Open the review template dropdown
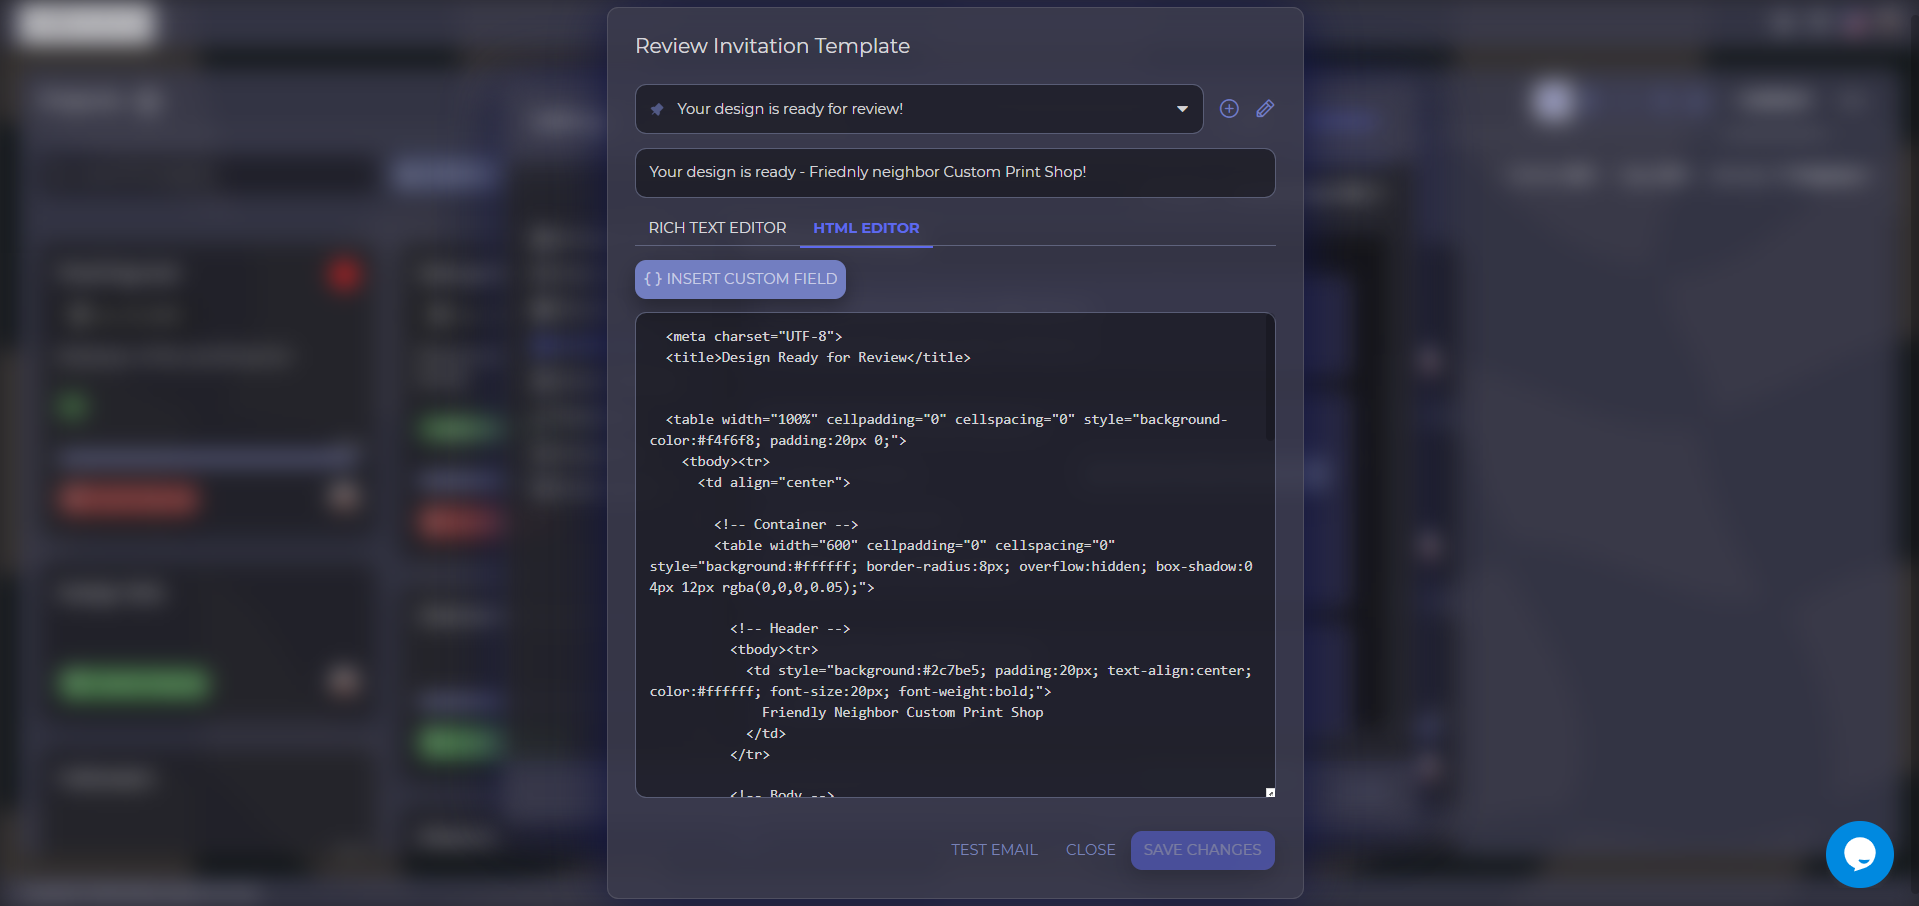This screenshot has width=1919, height=906. coord(918,109)
